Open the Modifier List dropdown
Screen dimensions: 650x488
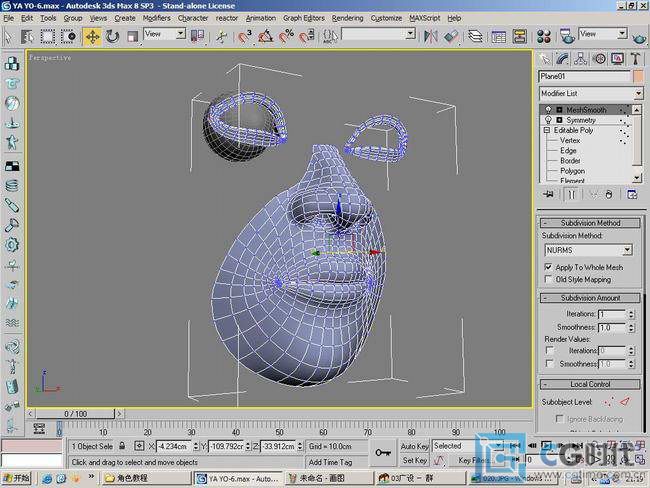click(591, 93)
